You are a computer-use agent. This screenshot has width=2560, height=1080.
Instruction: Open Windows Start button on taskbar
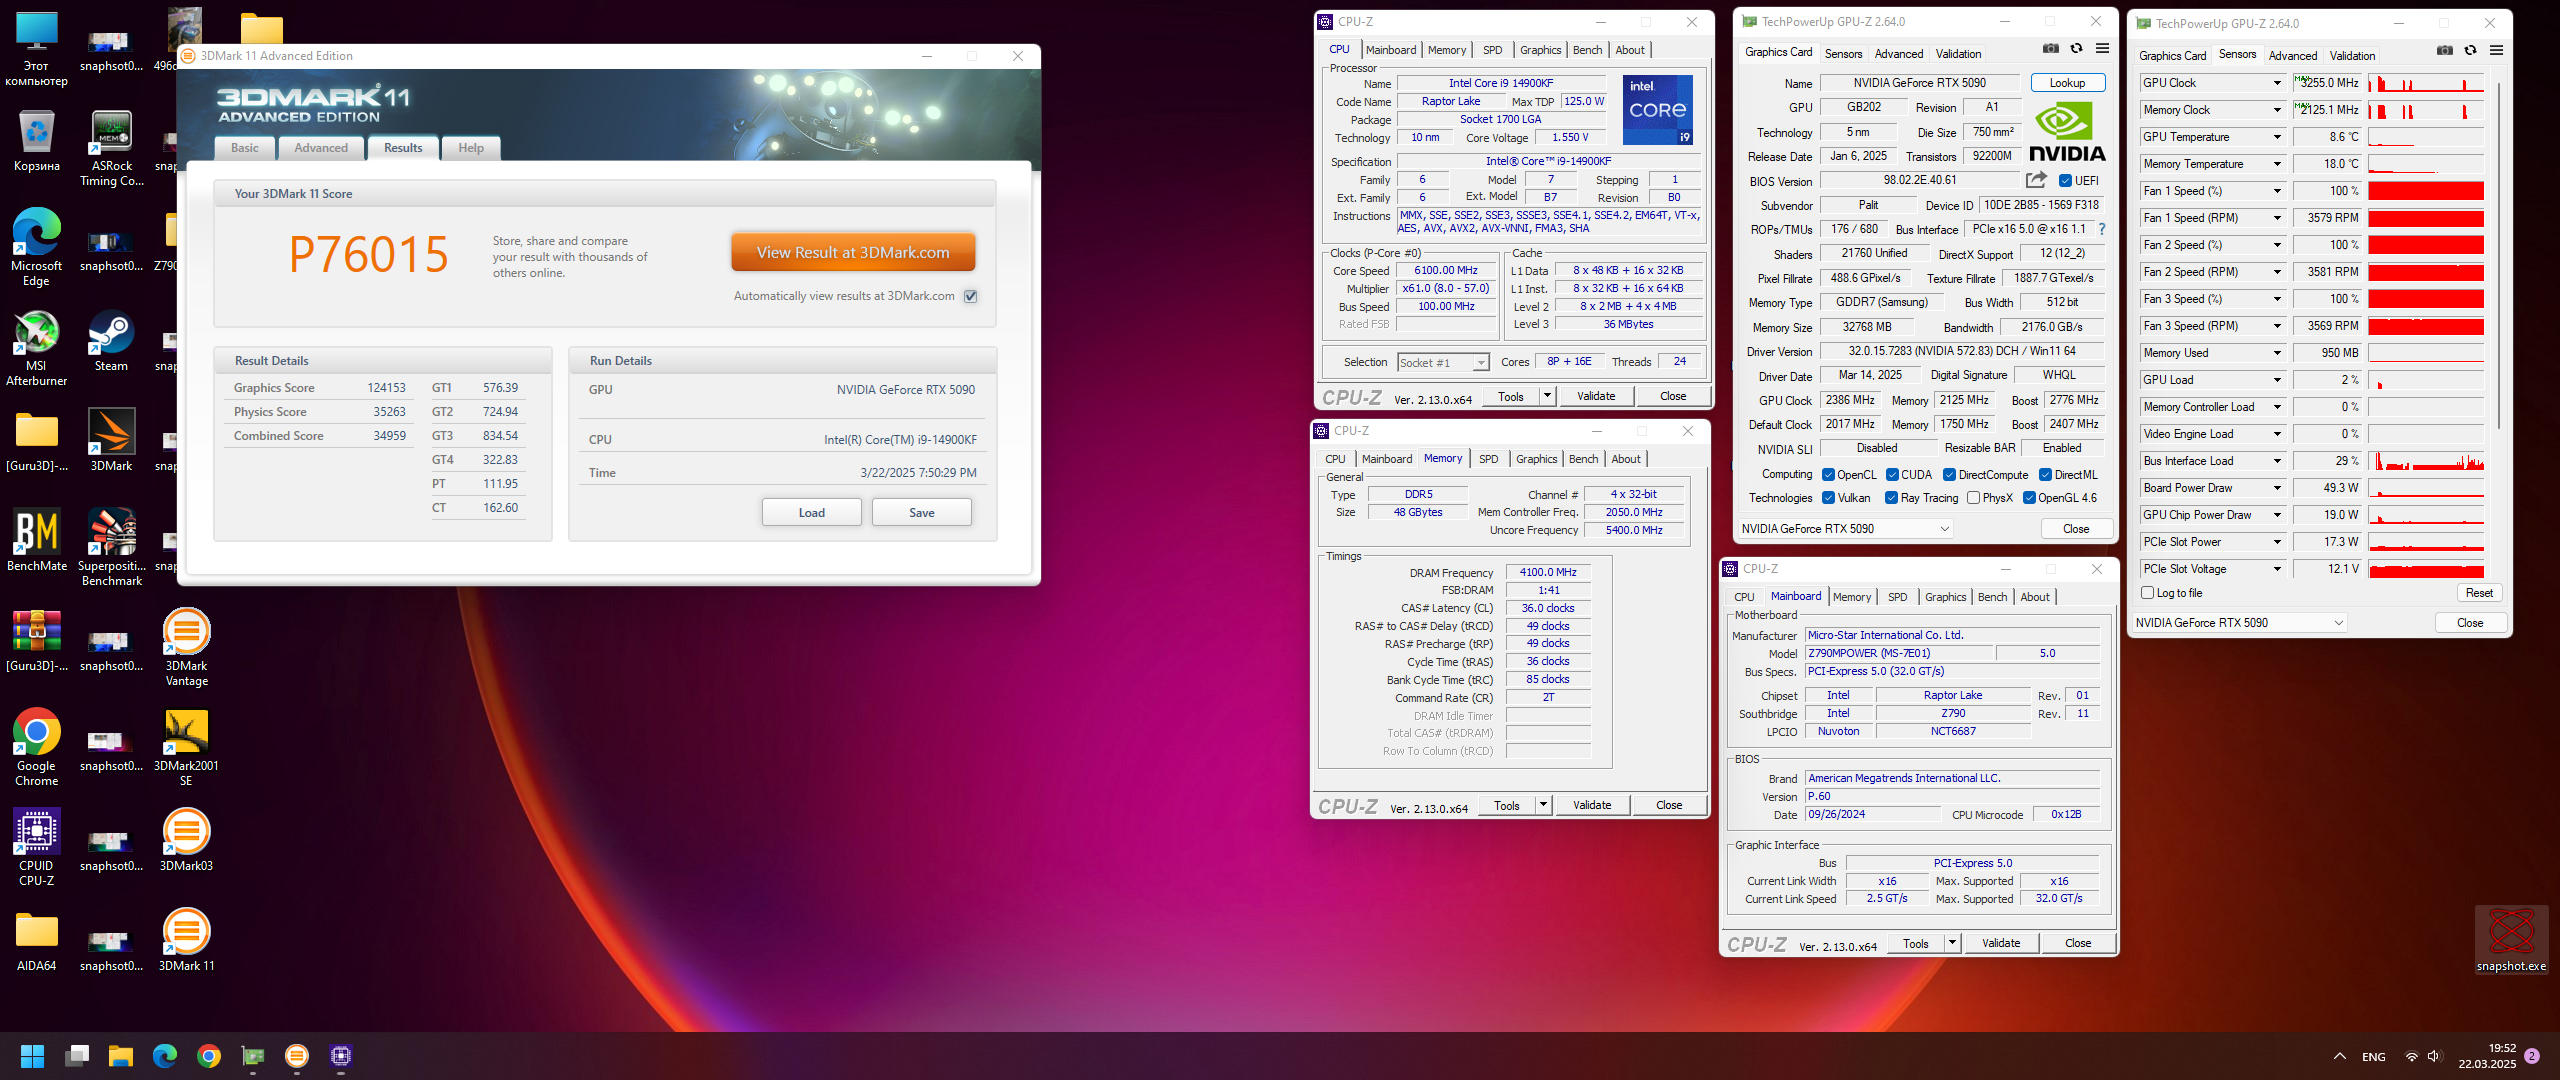32,1056
